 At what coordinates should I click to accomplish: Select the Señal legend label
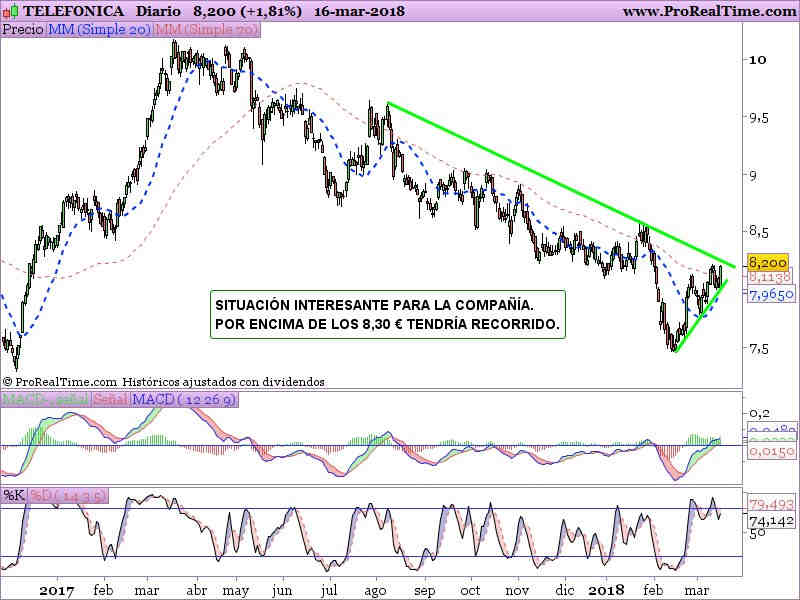(x=110, y=399)
